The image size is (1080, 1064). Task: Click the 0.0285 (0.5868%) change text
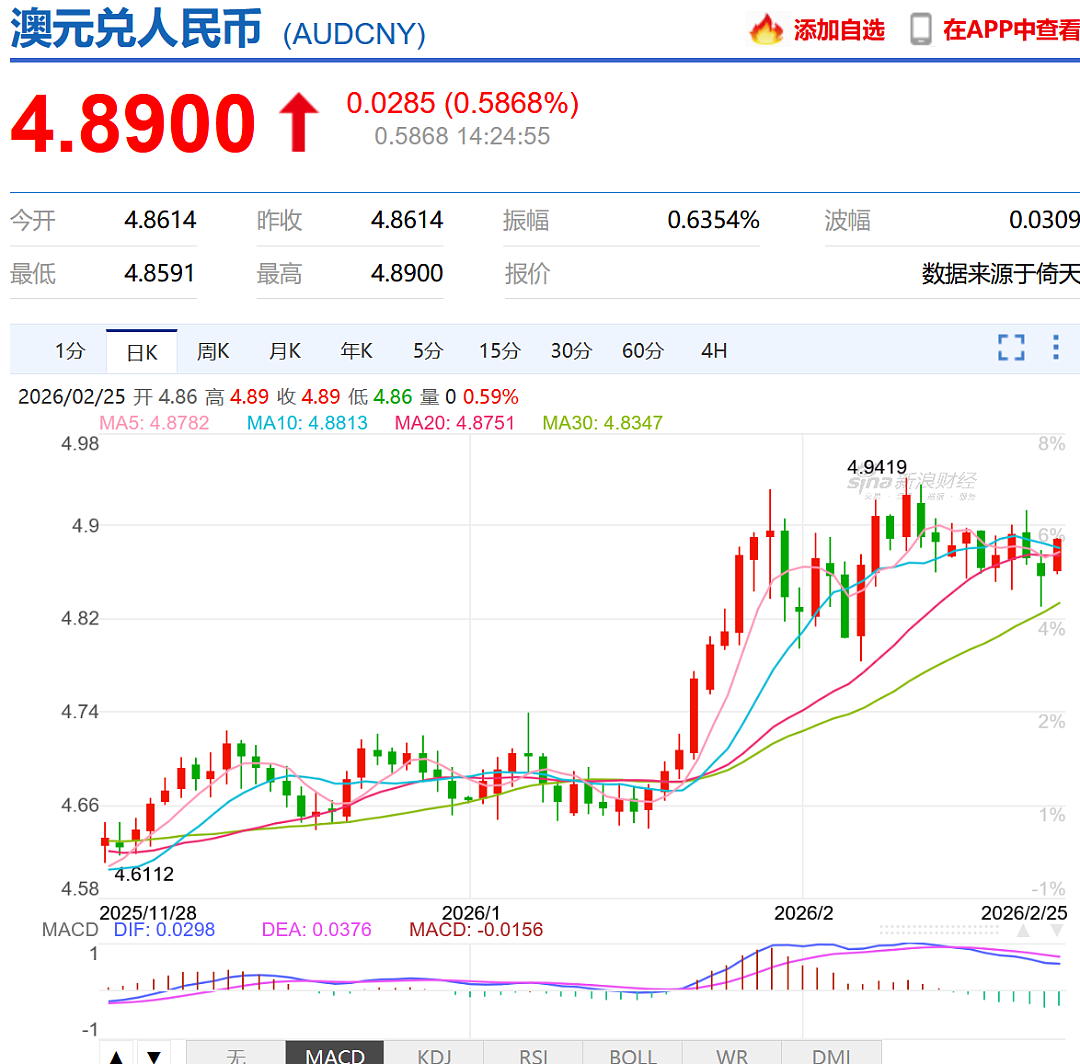click(x=462, y=103)
